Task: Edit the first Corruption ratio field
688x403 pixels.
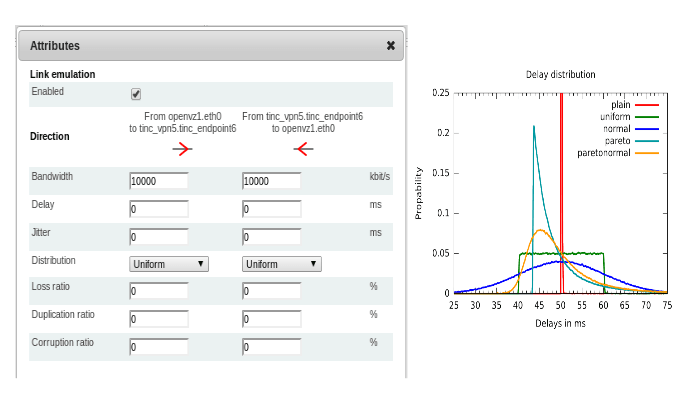Action: [x=159, y=347]
